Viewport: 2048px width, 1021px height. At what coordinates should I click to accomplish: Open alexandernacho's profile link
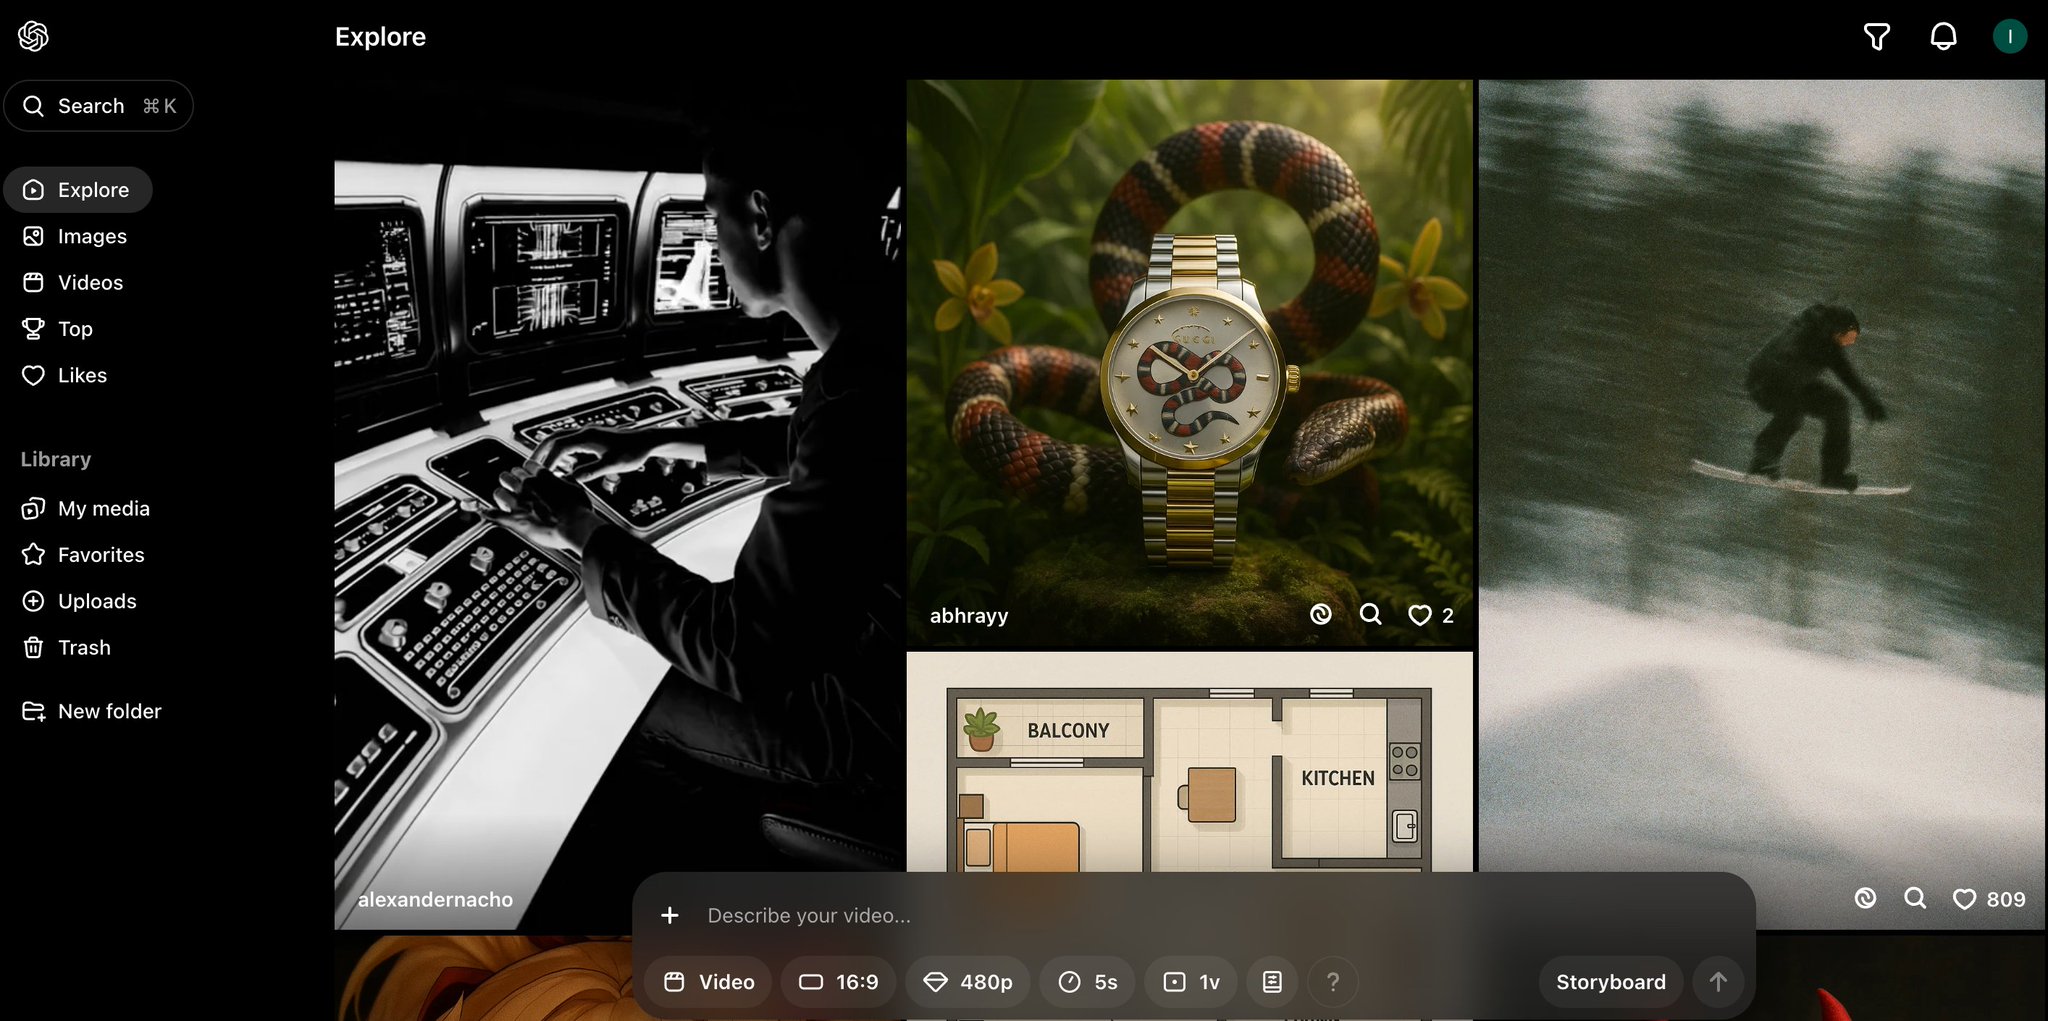click(x=435, y=899)
